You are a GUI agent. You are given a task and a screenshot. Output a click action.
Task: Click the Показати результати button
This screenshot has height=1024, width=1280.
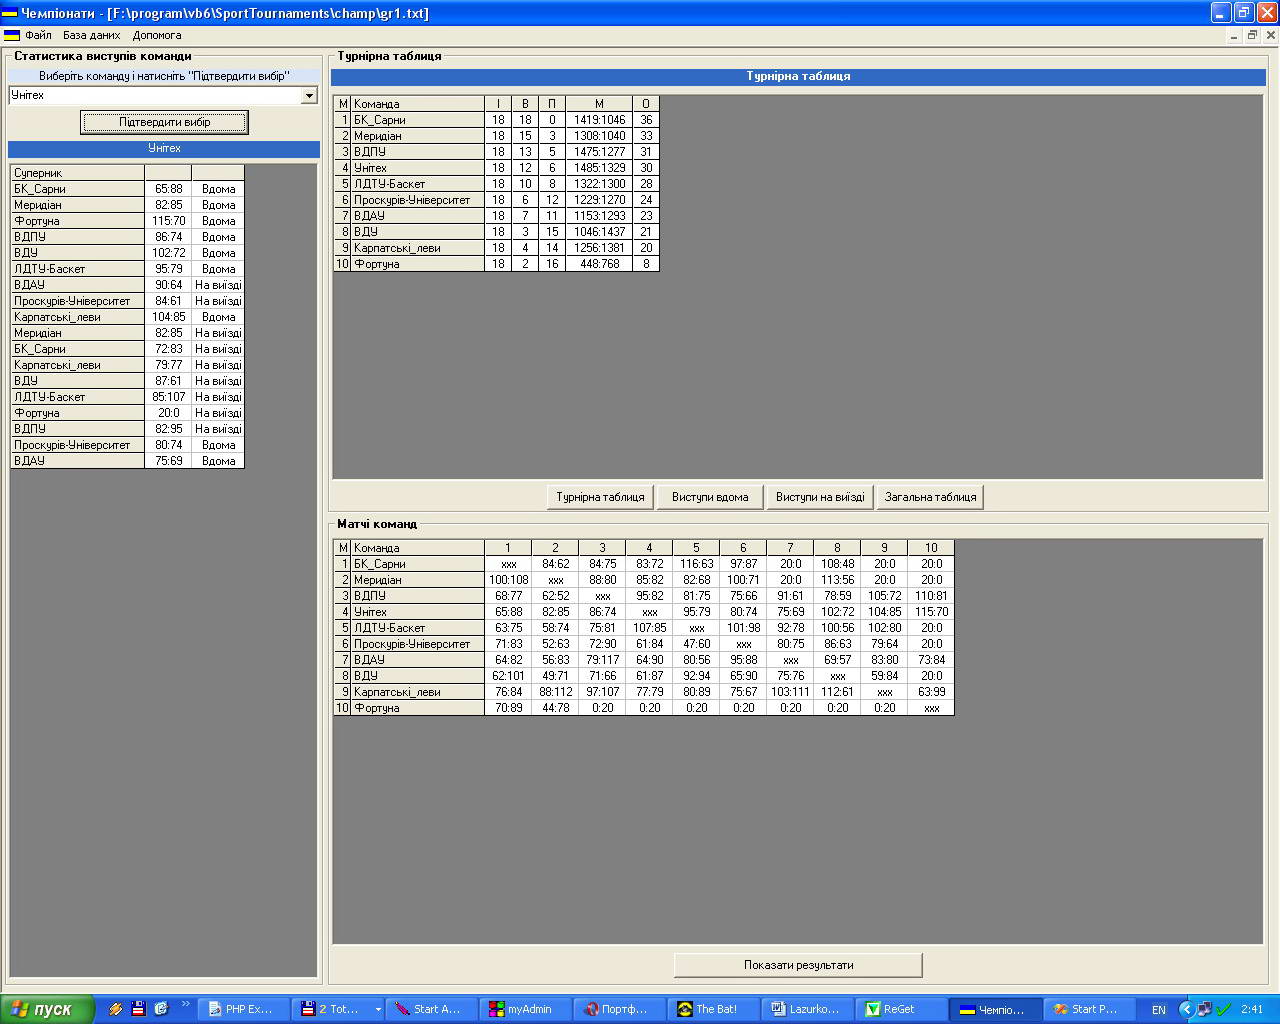click(x=798, y=965)
